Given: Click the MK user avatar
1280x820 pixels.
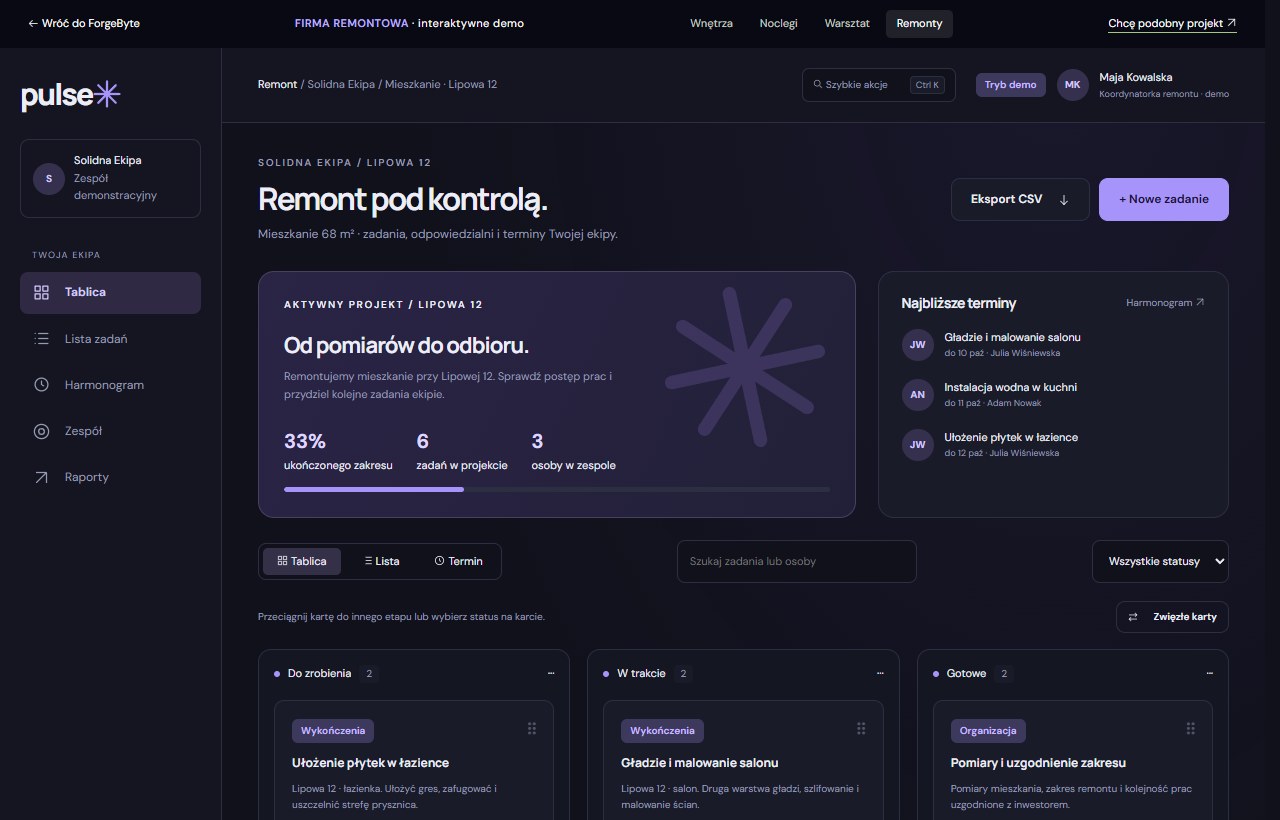Looking at the screenshot, I should (x=1072, y=85).
